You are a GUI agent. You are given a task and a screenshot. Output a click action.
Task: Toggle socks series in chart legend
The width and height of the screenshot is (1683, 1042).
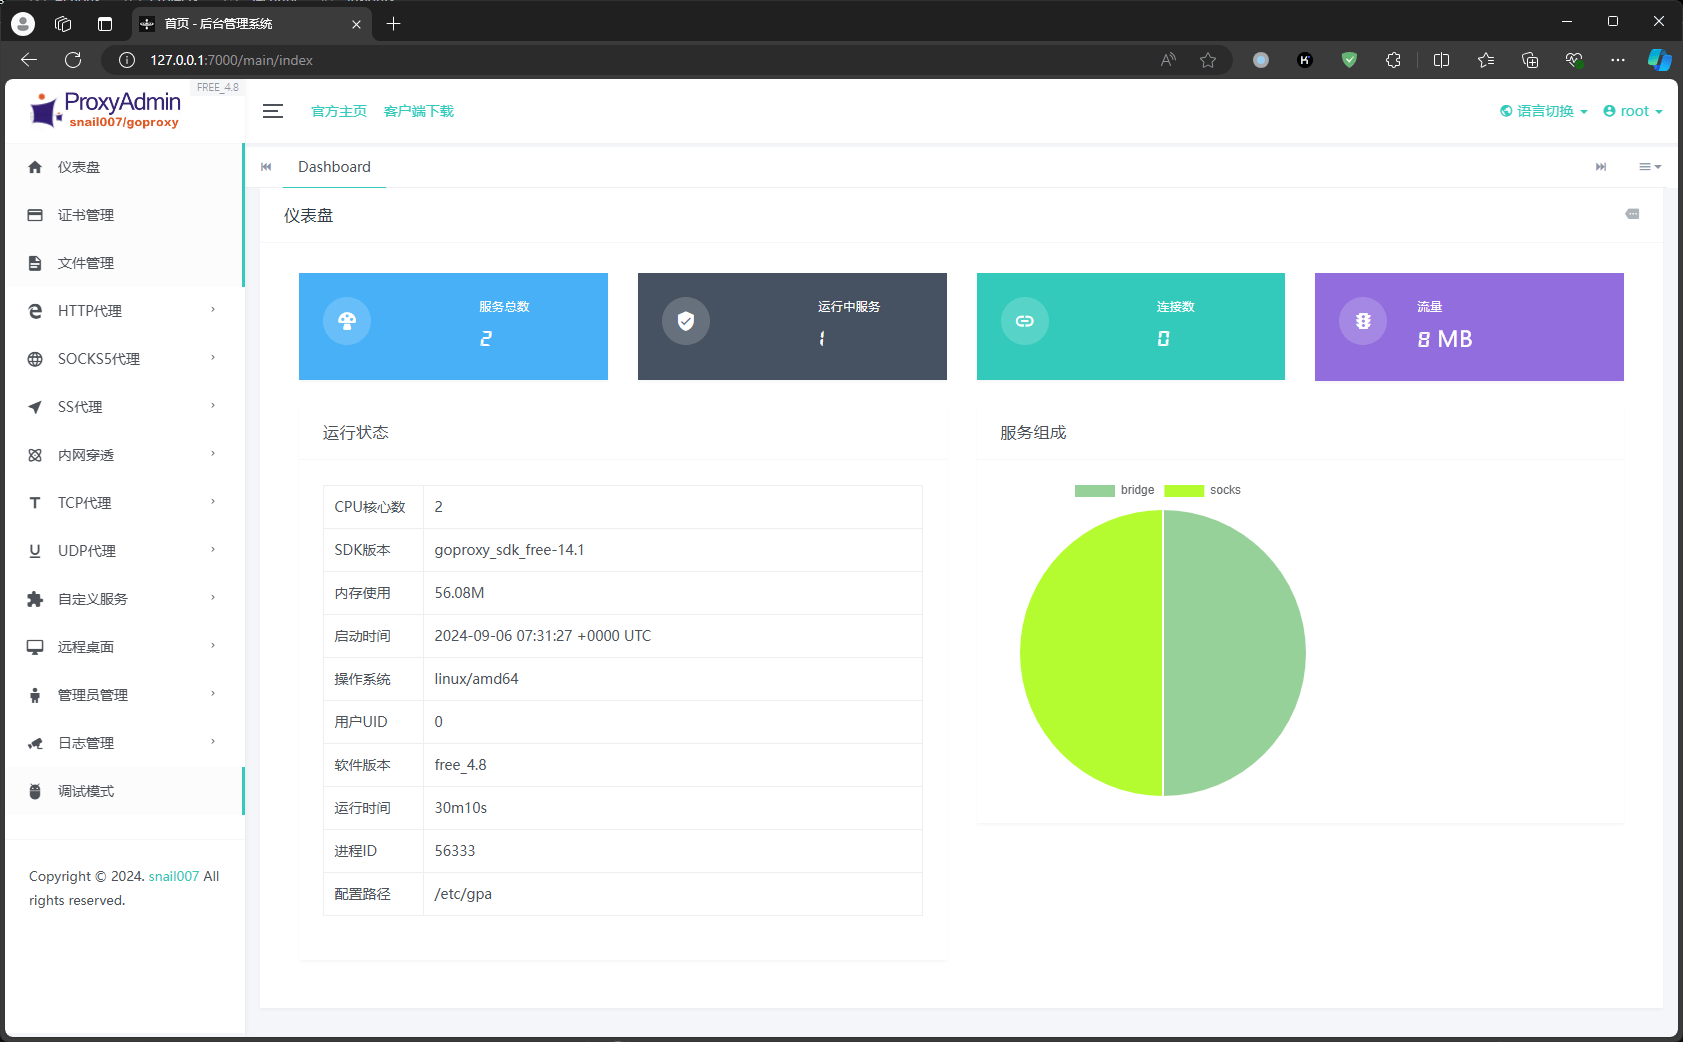[x=1202, y=490]
